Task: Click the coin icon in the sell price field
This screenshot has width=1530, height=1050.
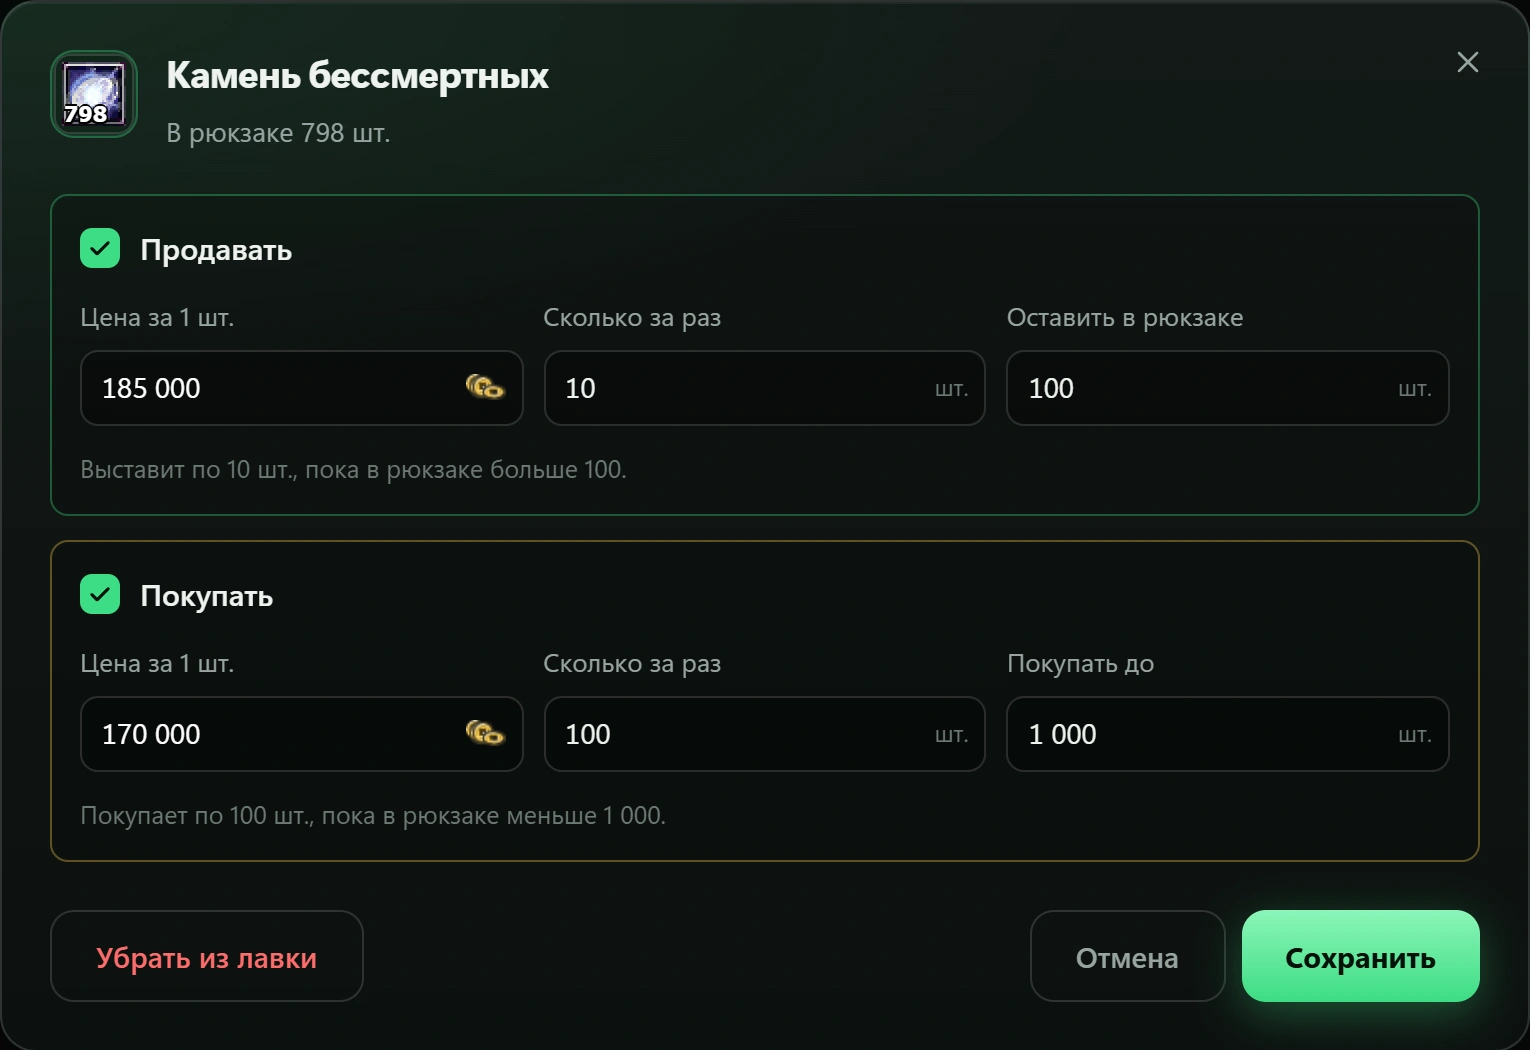Action: (x=485, y=387)
